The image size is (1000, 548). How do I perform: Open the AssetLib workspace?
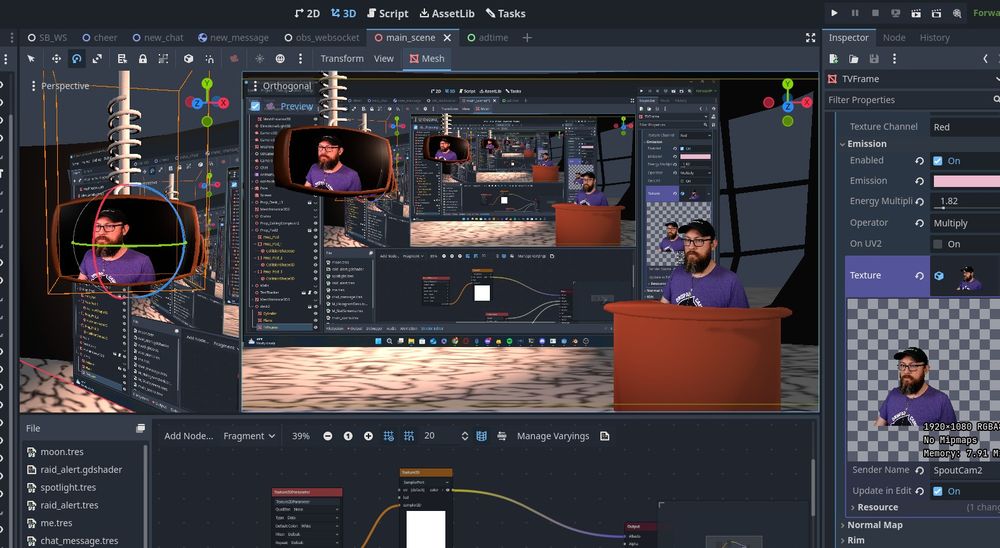point(447,13)
